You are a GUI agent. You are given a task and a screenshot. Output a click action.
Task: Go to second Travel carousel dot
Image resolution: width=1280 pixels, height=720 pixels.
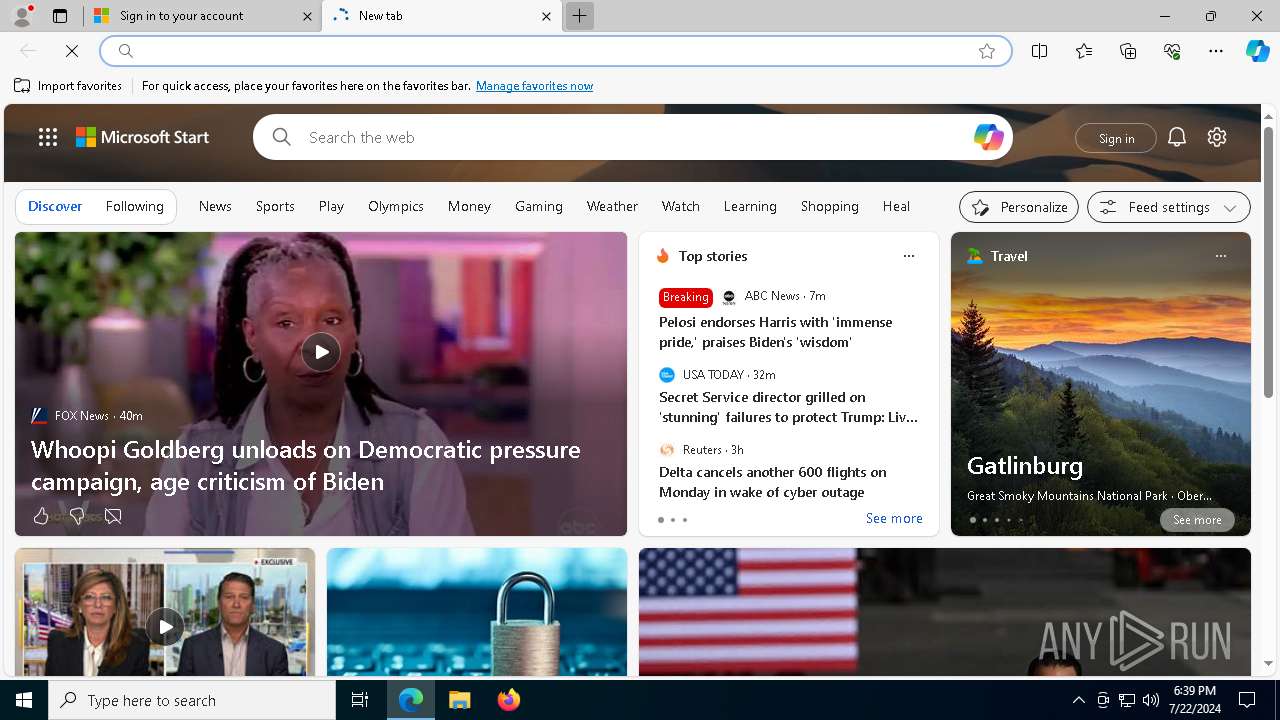[x=985, y=520]
